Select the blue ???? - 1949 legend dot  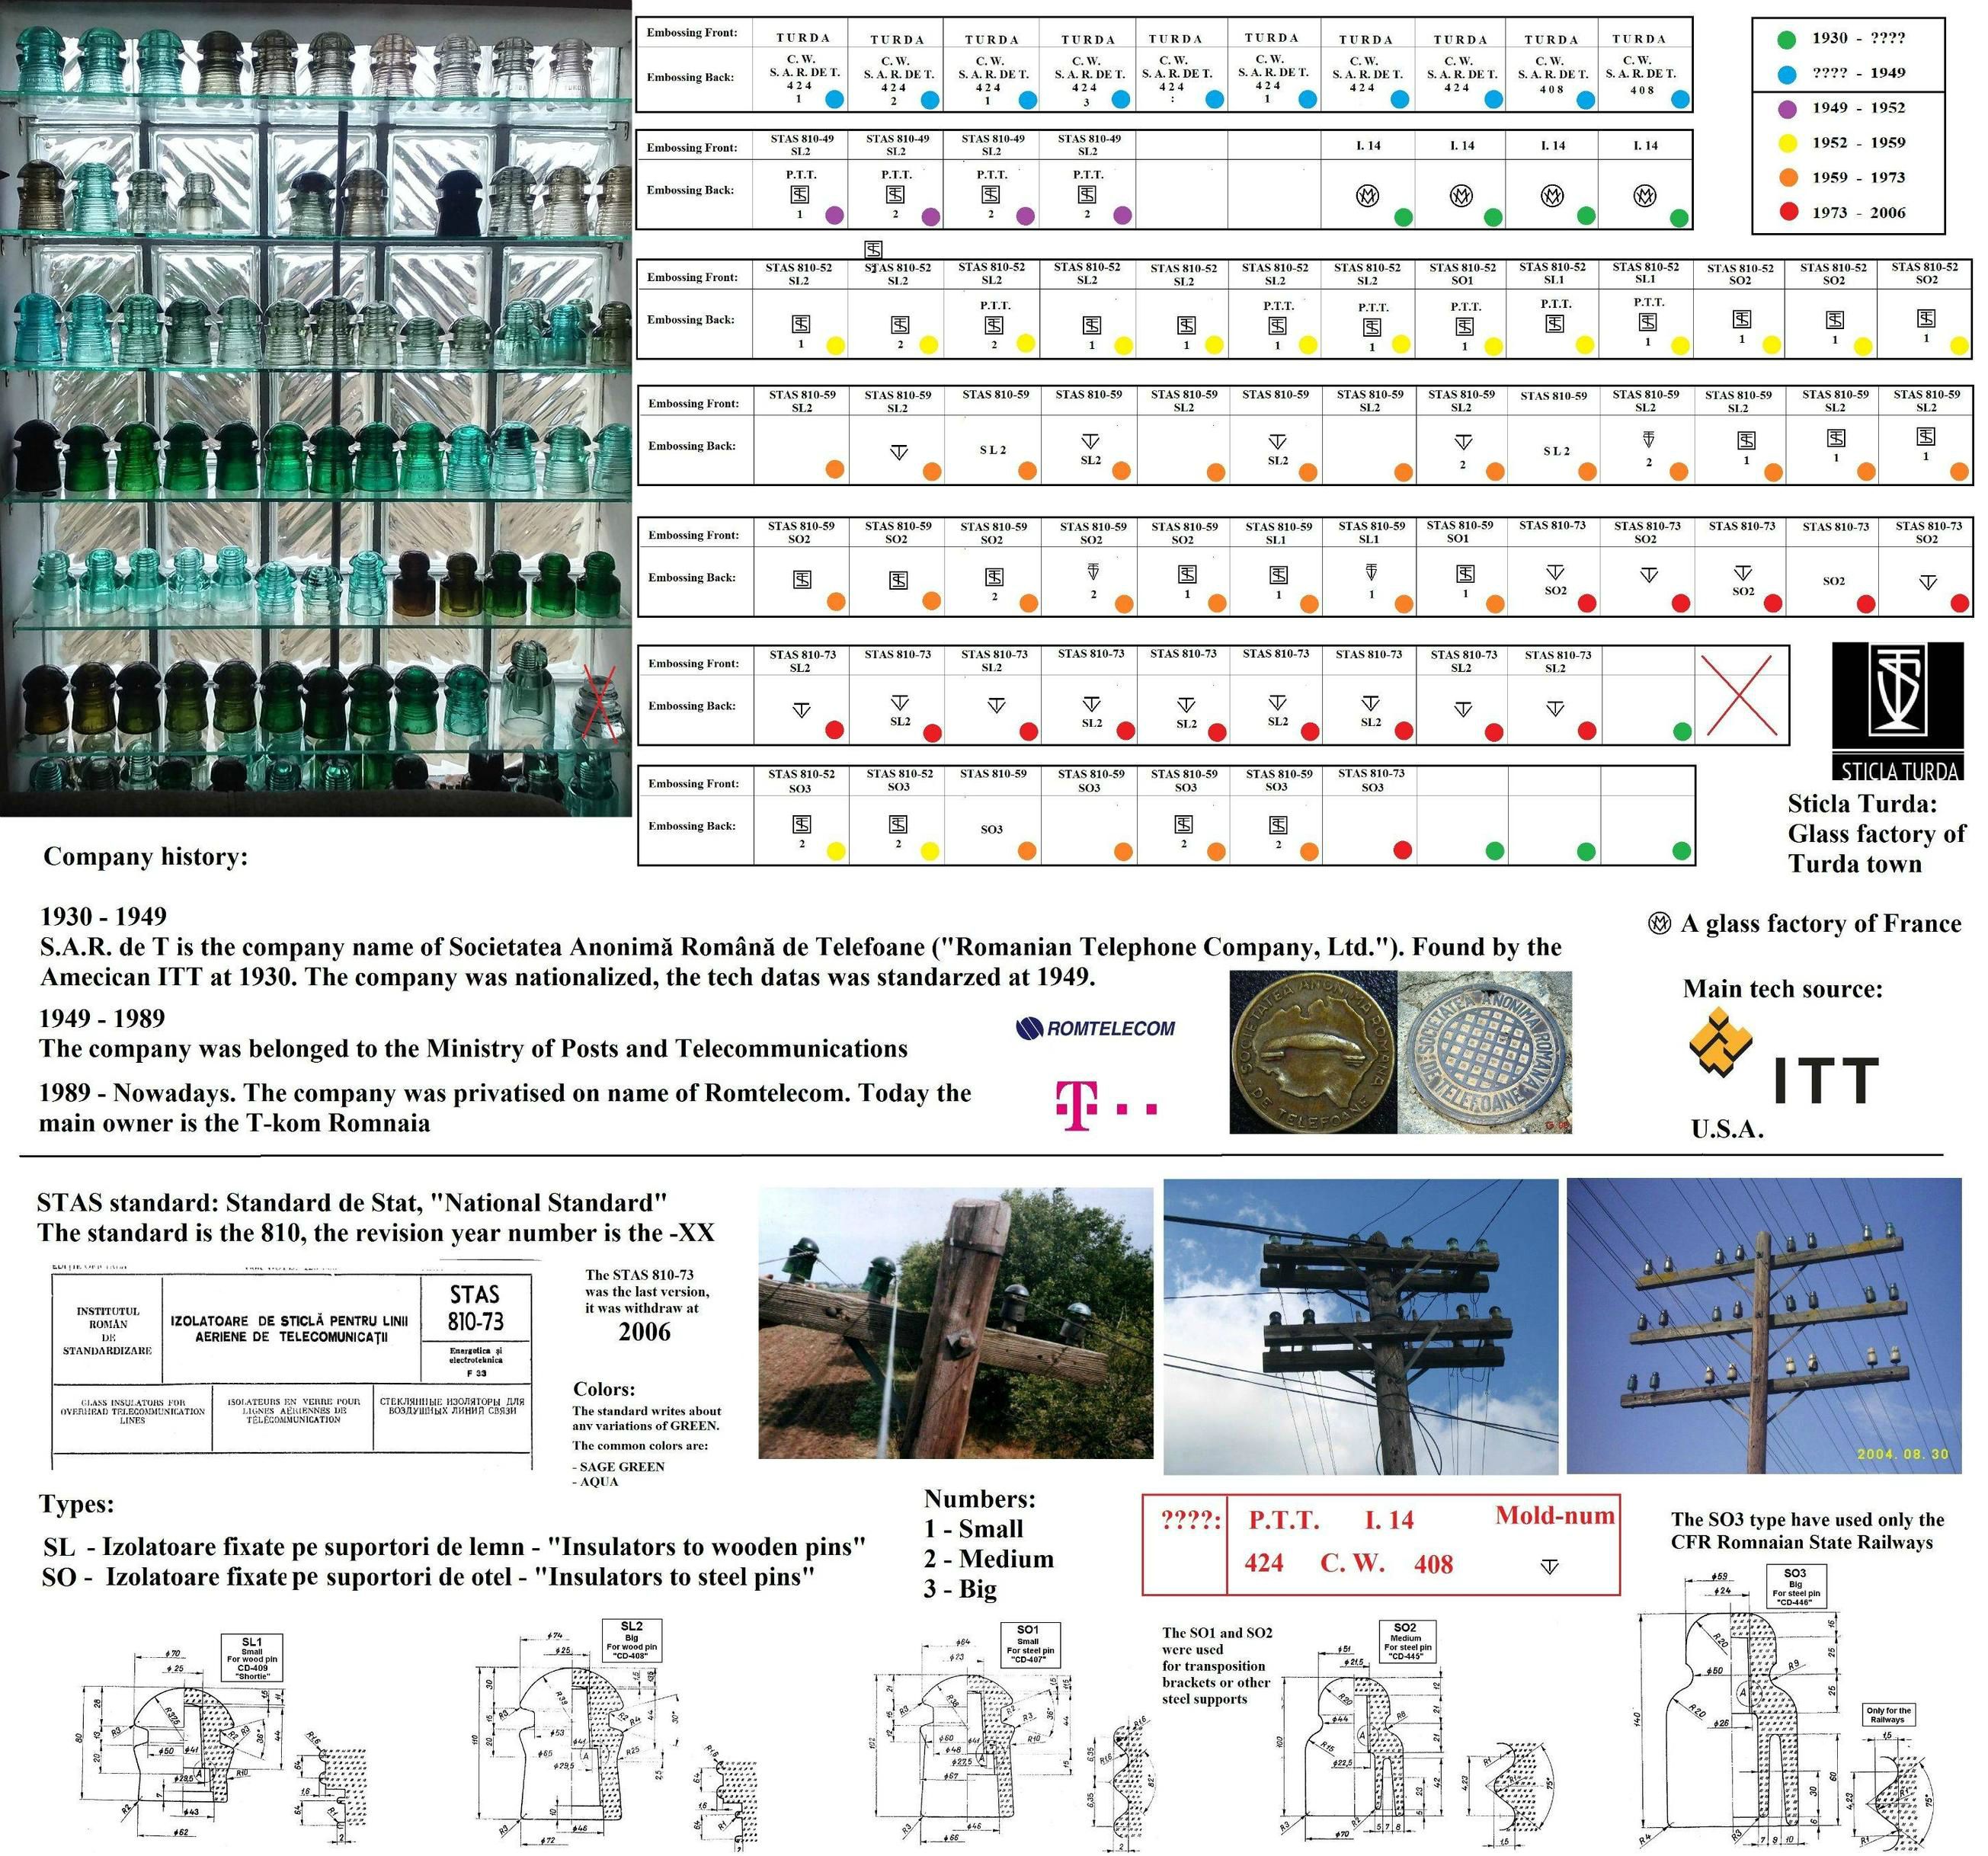coord(1786,74)
